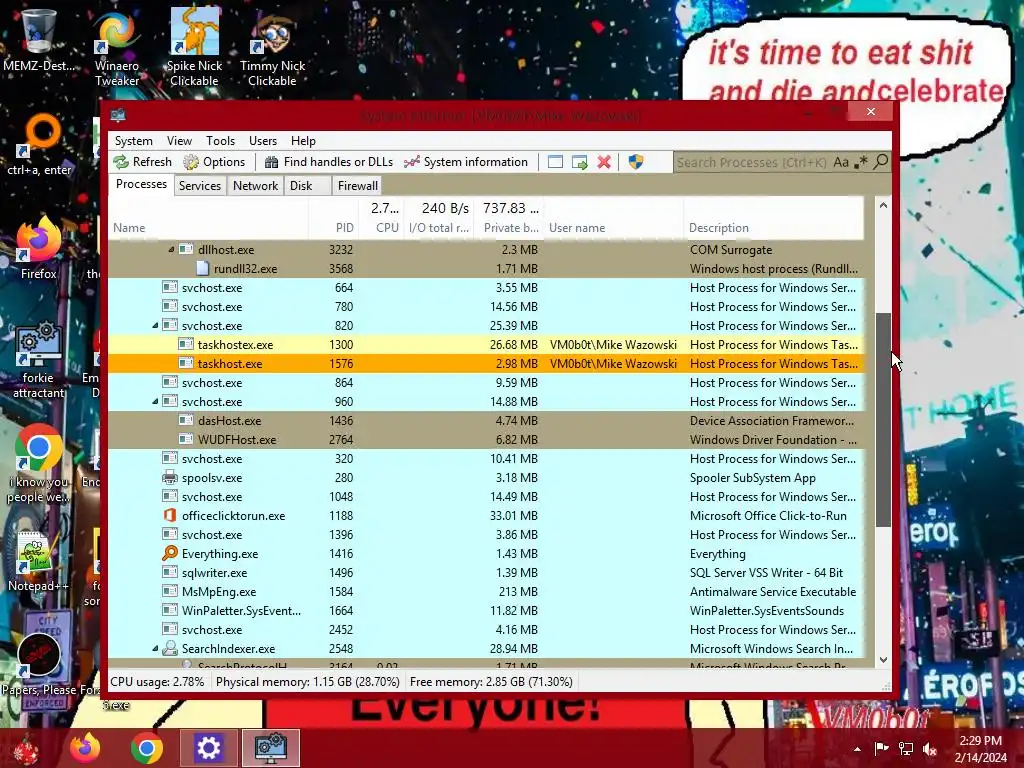This screenshot has height=768, width=1024.
Task: Collapse svchost.exe PID 820 node
Action: 155,325
